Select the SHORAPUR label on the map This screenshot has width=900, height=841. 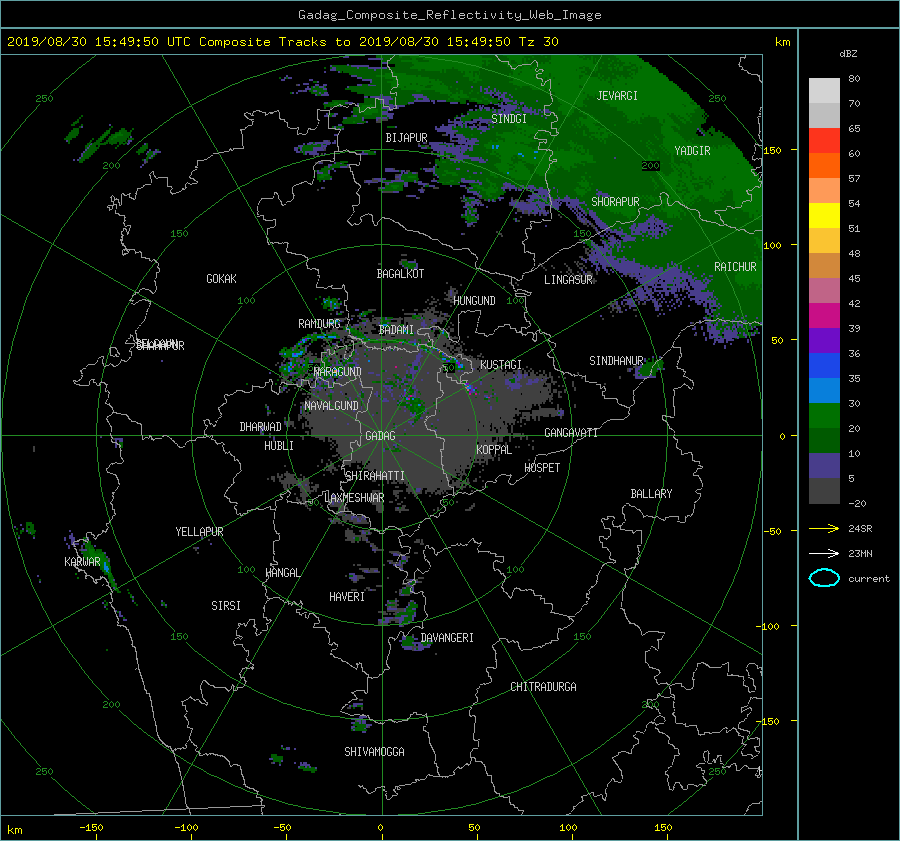[x=615, y=202]
